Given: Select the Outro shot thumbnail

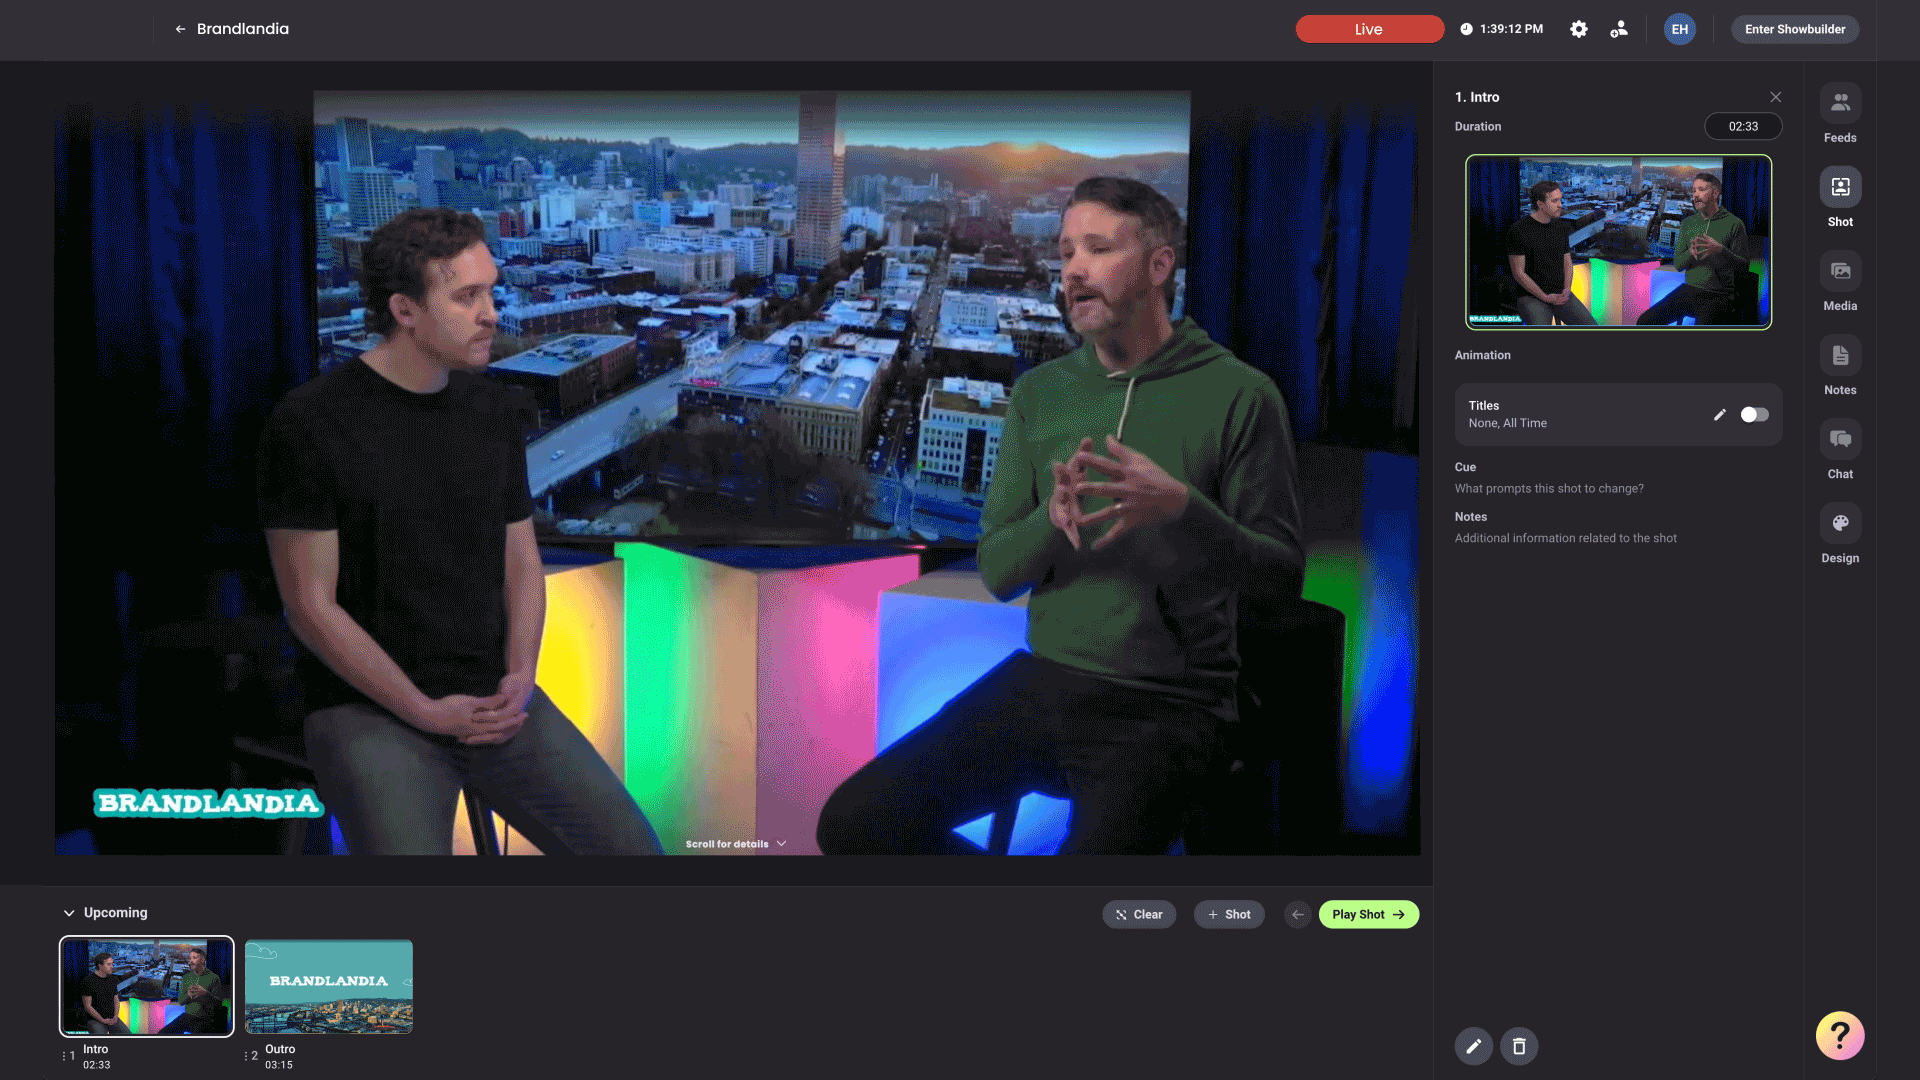Looking at the screenshot, I should pyautogui.click(x=329, y=986).
